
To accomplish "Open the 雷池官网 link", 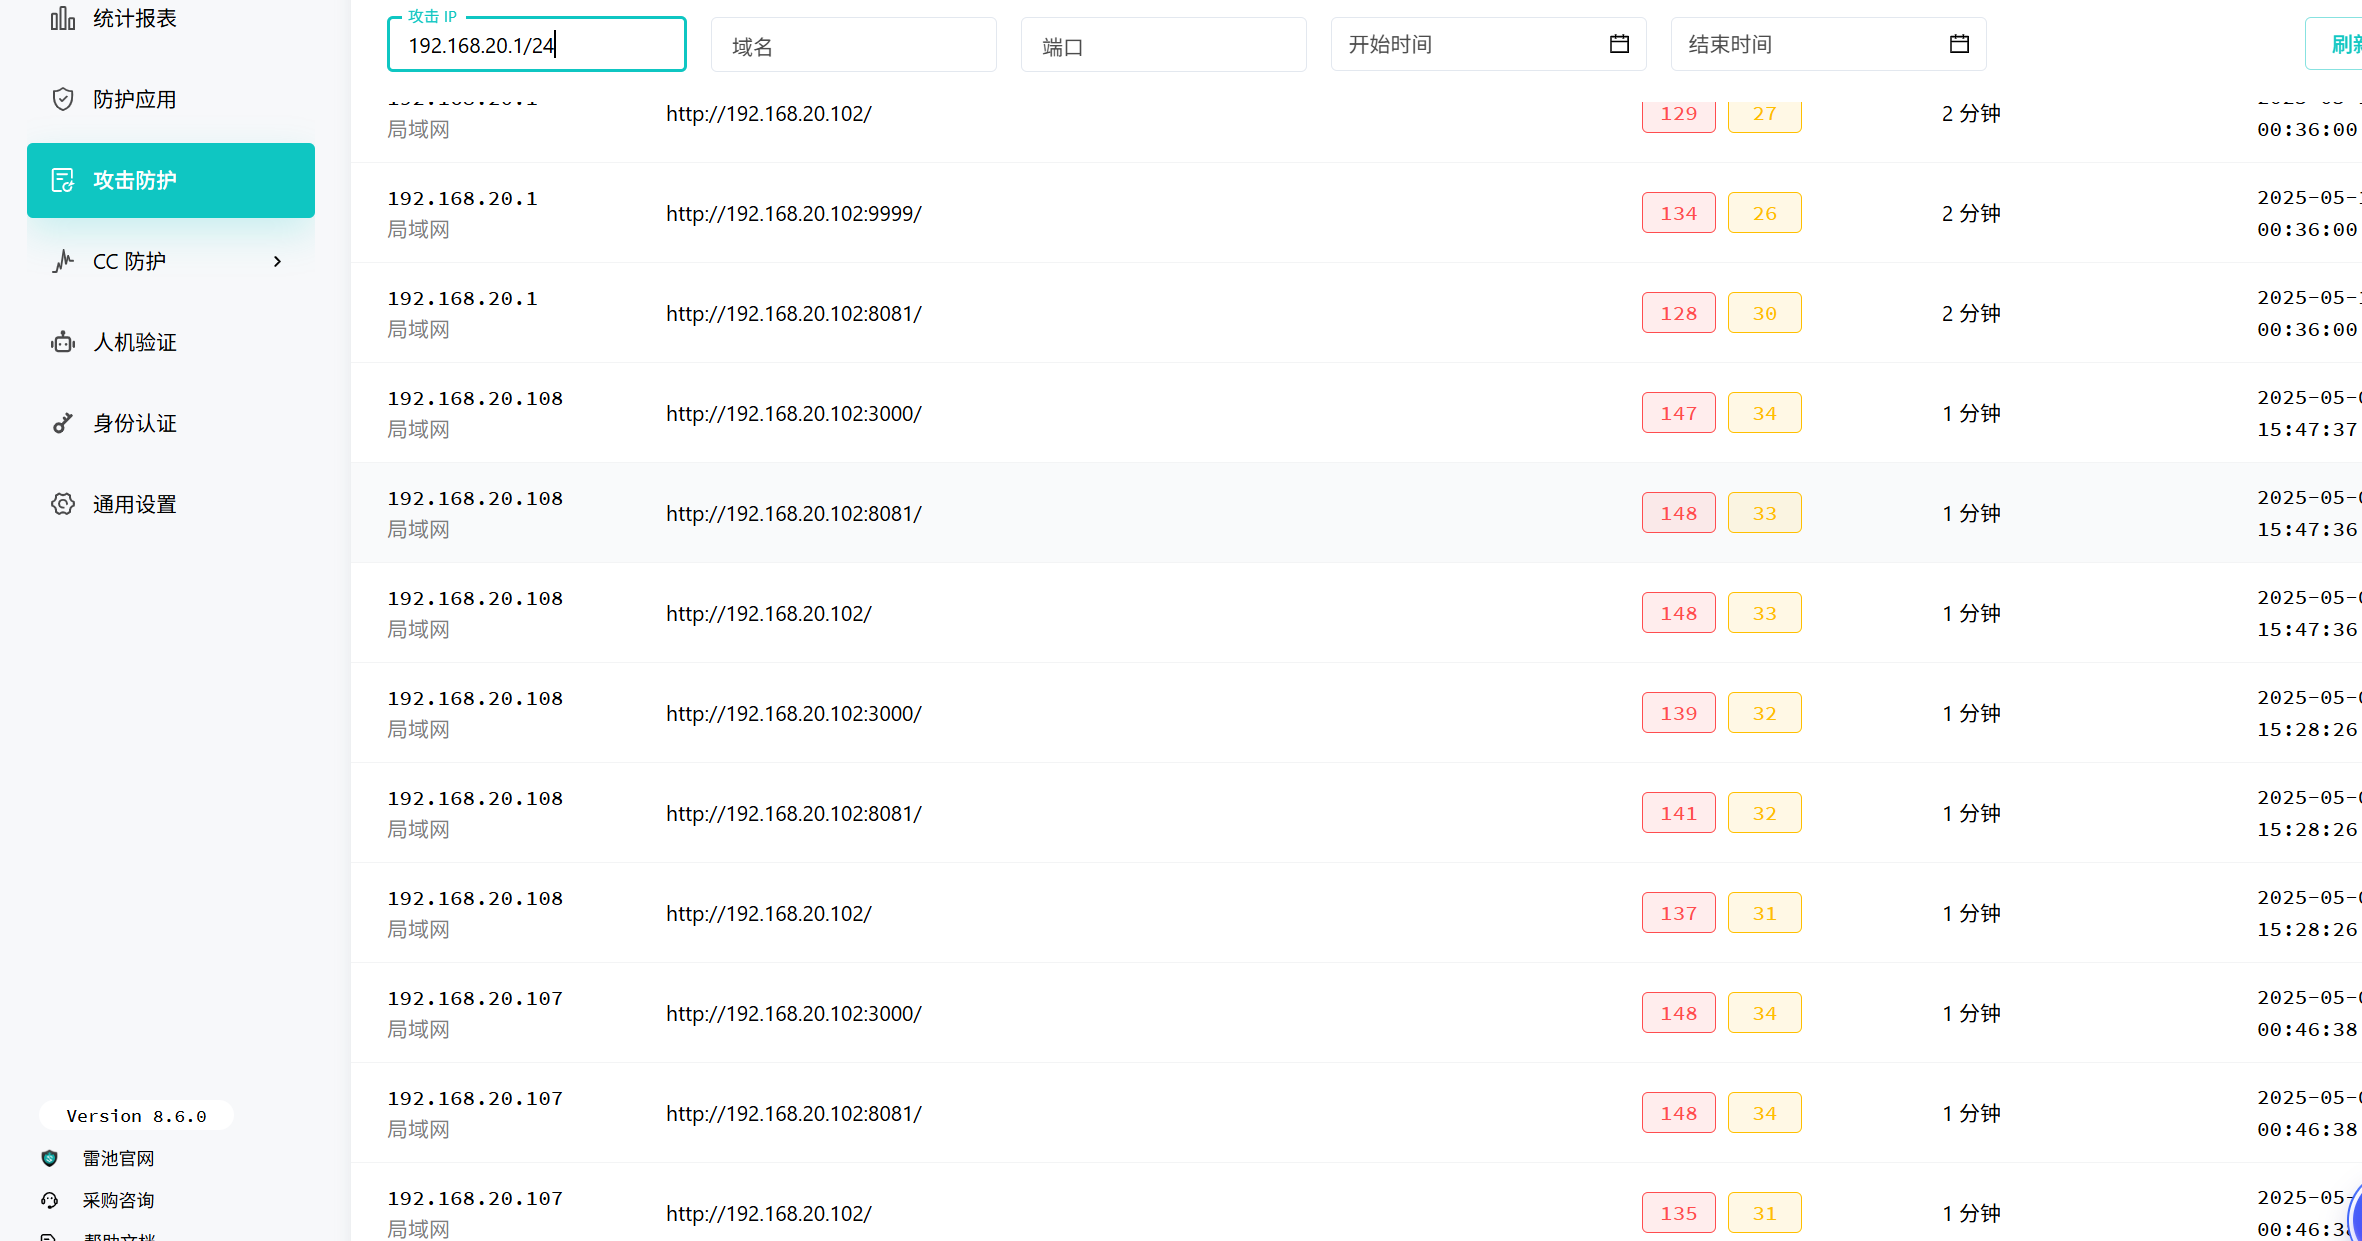I will click(118, 1158).
